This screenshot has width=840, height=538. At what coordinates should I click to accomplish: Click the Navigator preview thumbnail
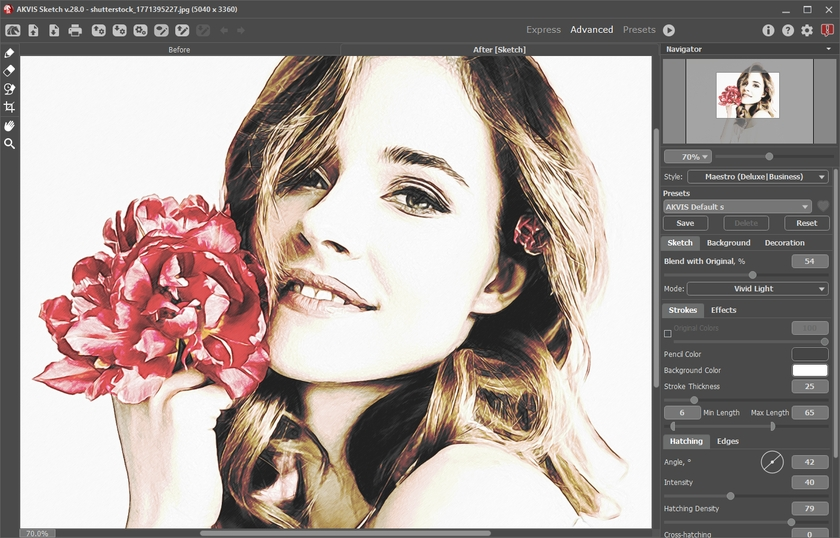coord(746,96)
